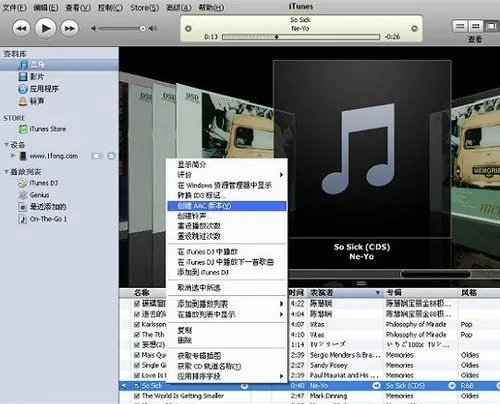Screen dimensions: 500x404
Task: Expand the www.1fong.com device
Action: (13, 156)
